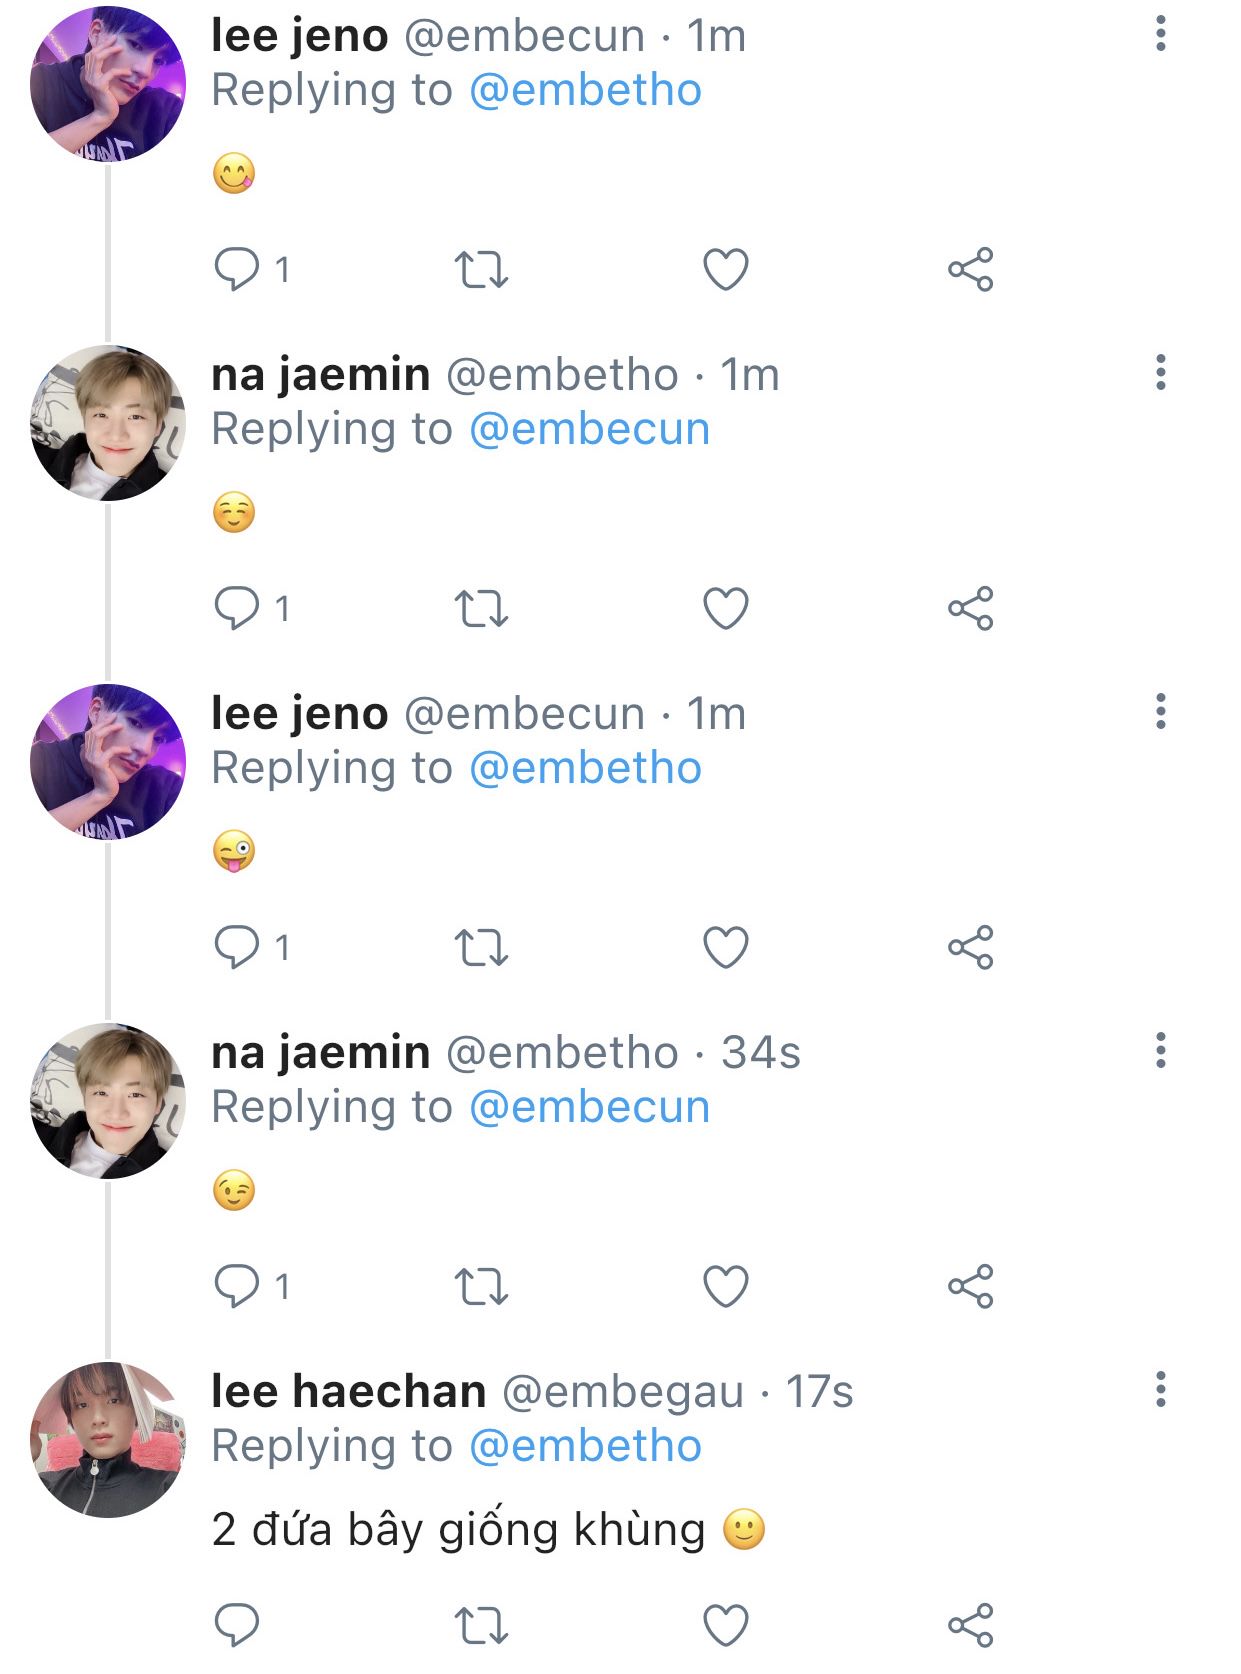Viewport: 1241px width, 1674px height.
Task: Share na jaemin's 34s tweet
Action: [970, 1286]
